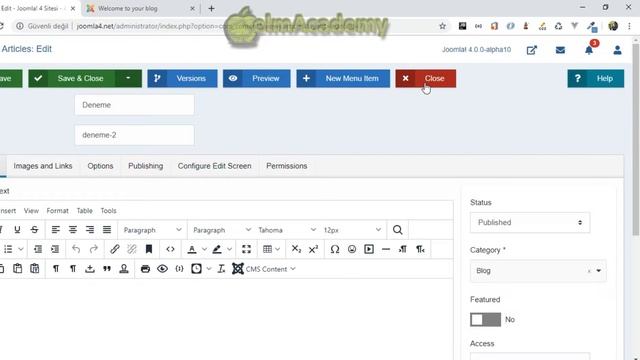Open the Images and Links tab
The image size is (640, 360).
click(43, 166)
